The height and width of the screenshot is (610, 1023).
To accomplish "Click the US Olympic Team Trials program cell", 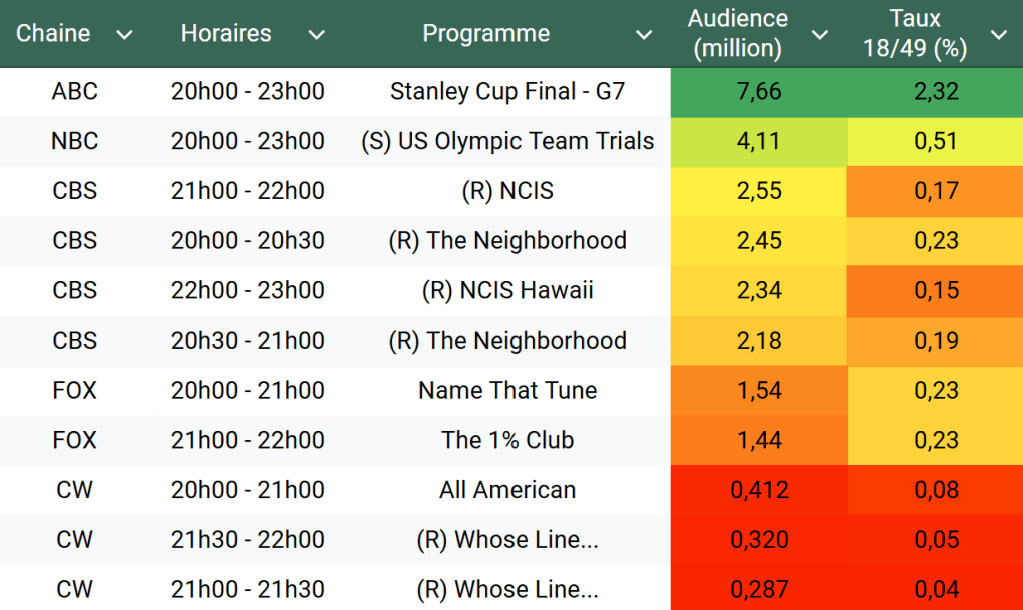I will [x=507, y=141].
